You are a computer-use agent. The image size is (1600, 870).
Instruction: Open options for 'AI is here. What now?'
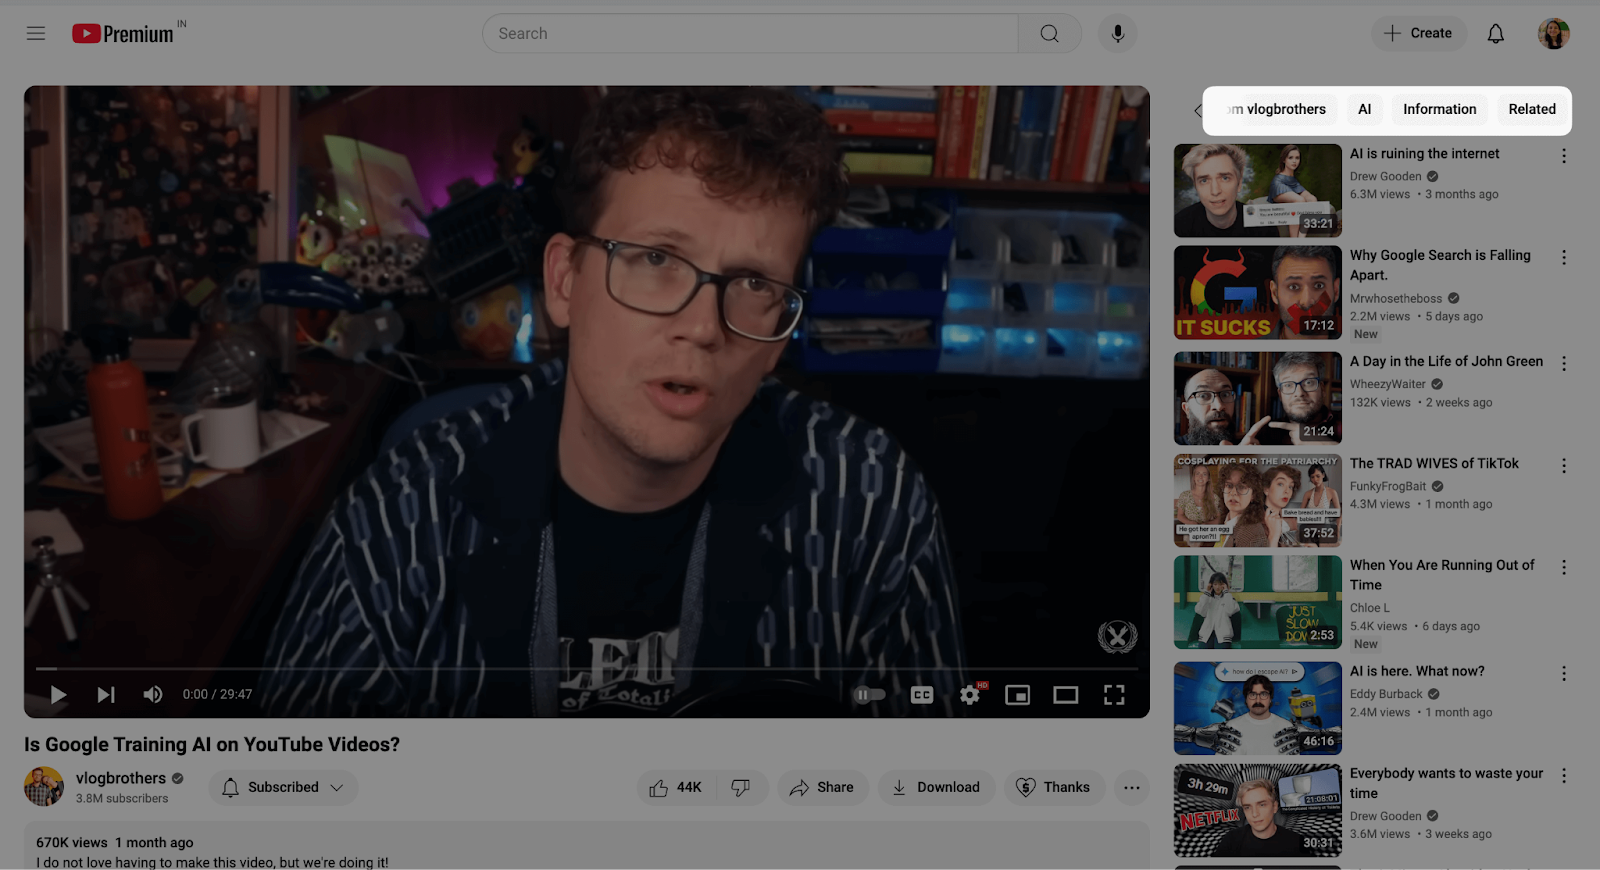point(1564,674)
